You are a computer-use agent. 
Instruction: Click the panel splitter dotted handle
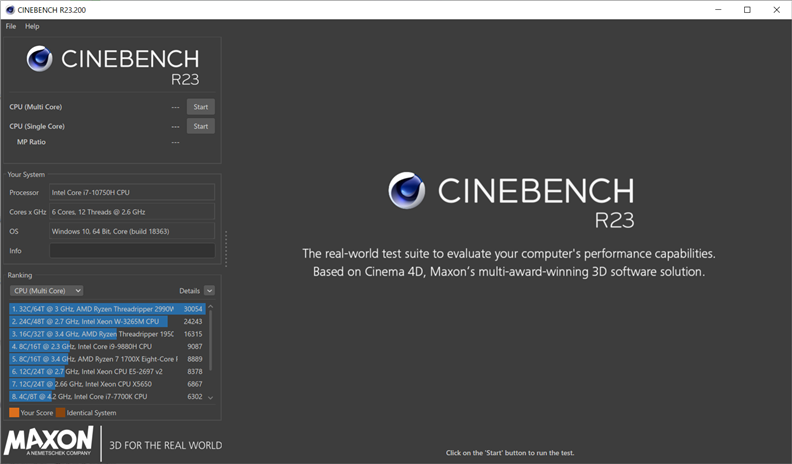tap(226, 248)
